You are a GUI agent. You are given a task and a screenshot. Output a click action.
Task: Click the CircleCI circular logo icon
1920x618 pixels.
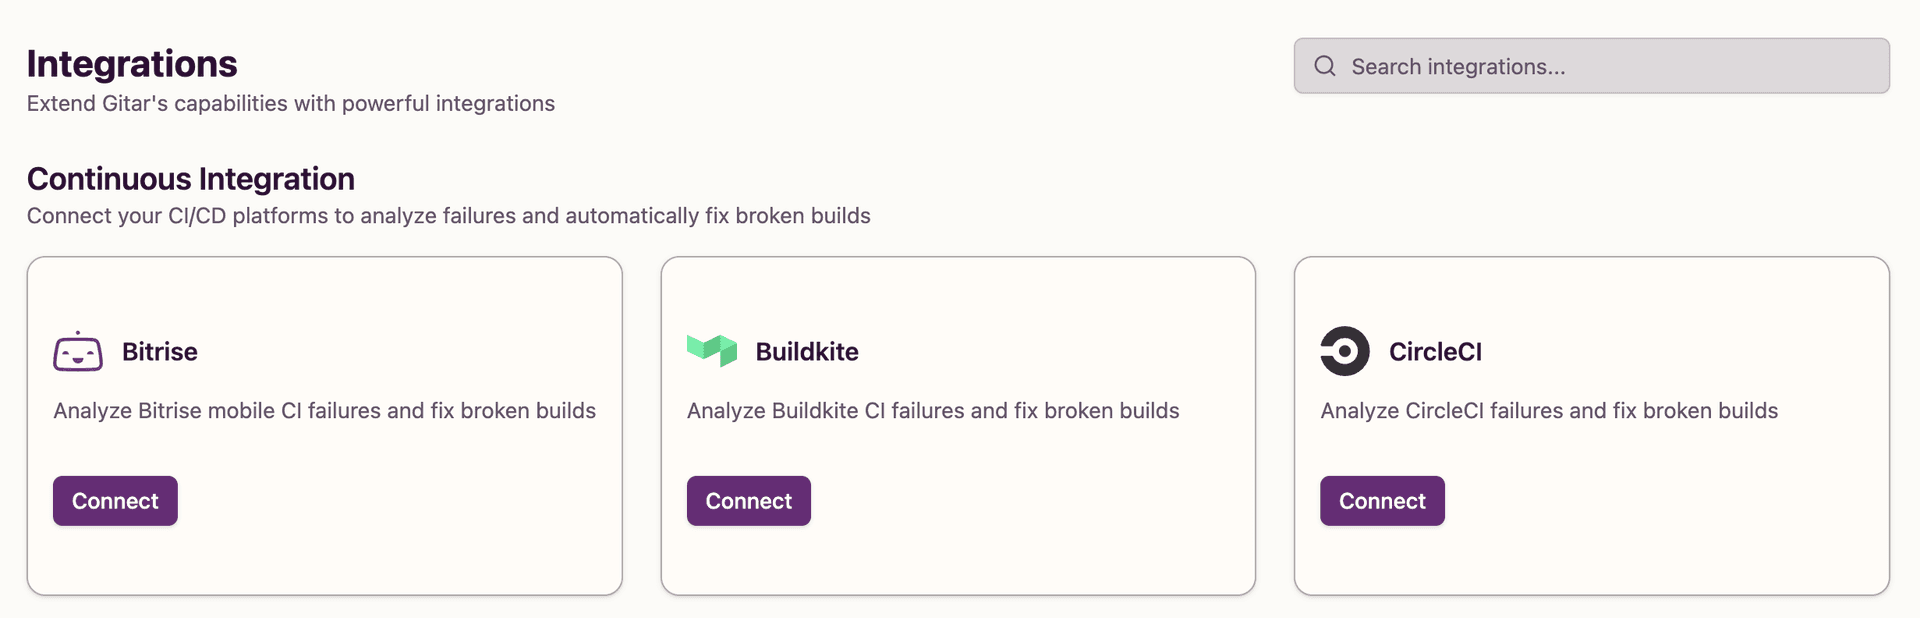[1345, 351]
